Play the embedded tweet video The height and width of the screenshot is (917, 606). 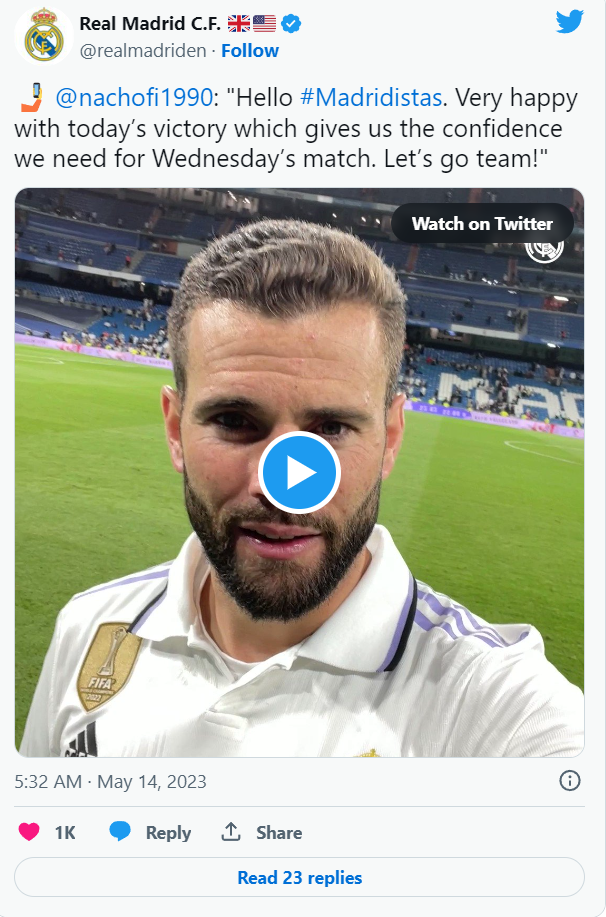(300, 473)
